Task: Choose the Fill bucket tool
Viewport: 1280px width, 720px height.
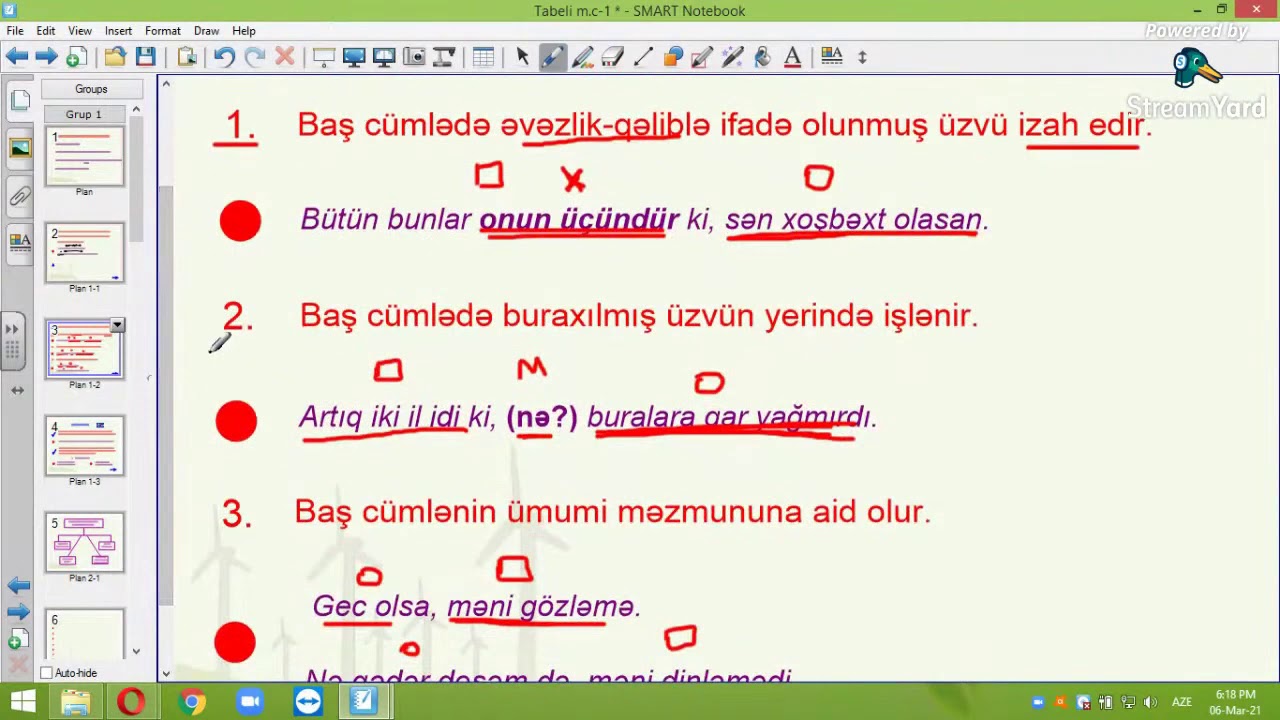Action: [x=762, y=57]
